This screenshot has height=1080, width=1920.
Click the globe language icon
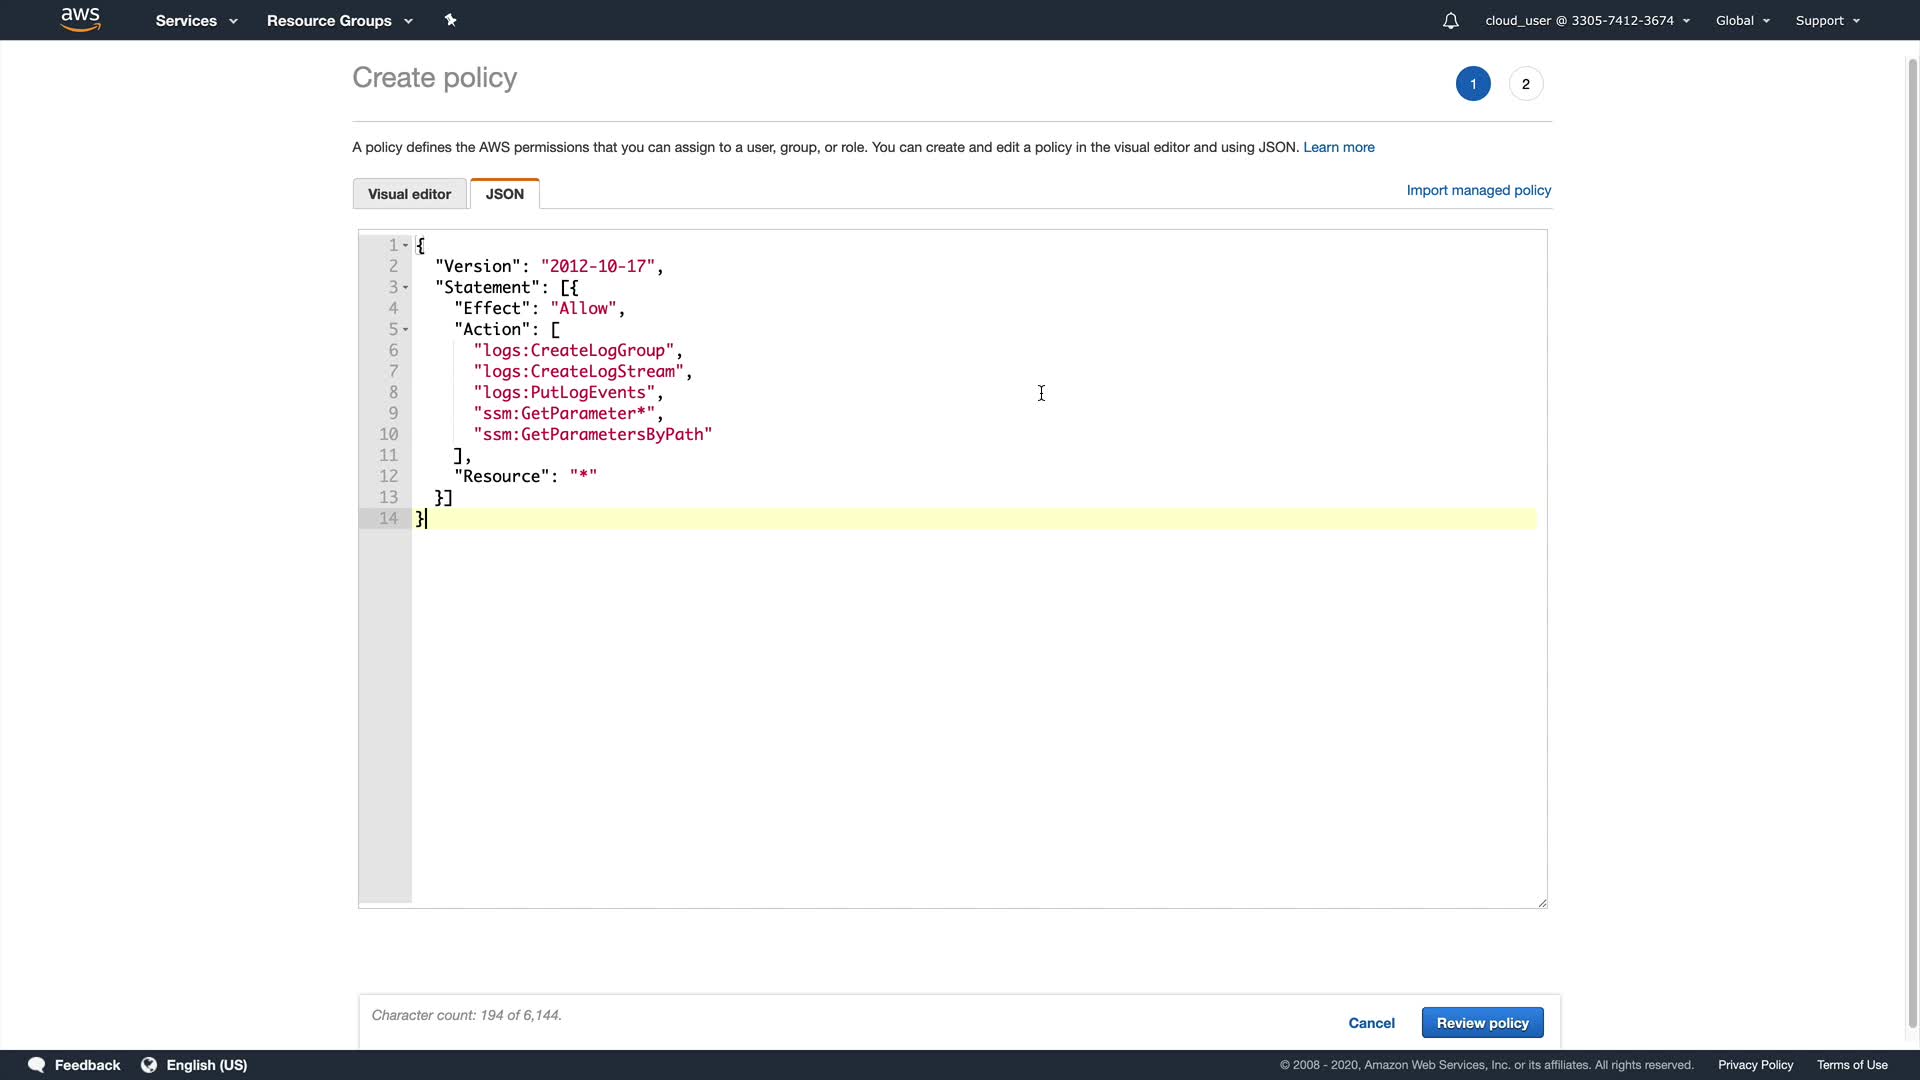pyautogui.click(x=149, y=1065)
